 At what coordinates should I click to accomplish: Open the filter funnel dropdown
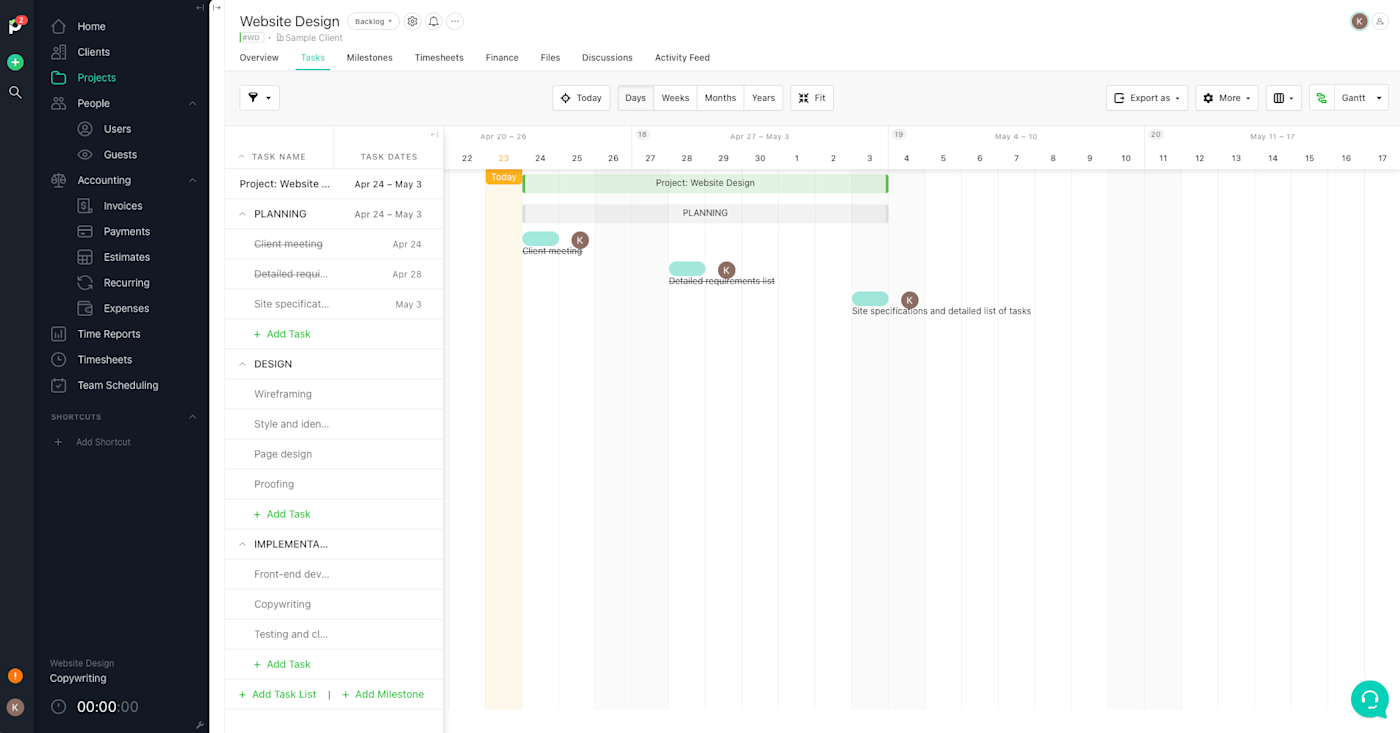pyautogui.click(x=259, y=98)
